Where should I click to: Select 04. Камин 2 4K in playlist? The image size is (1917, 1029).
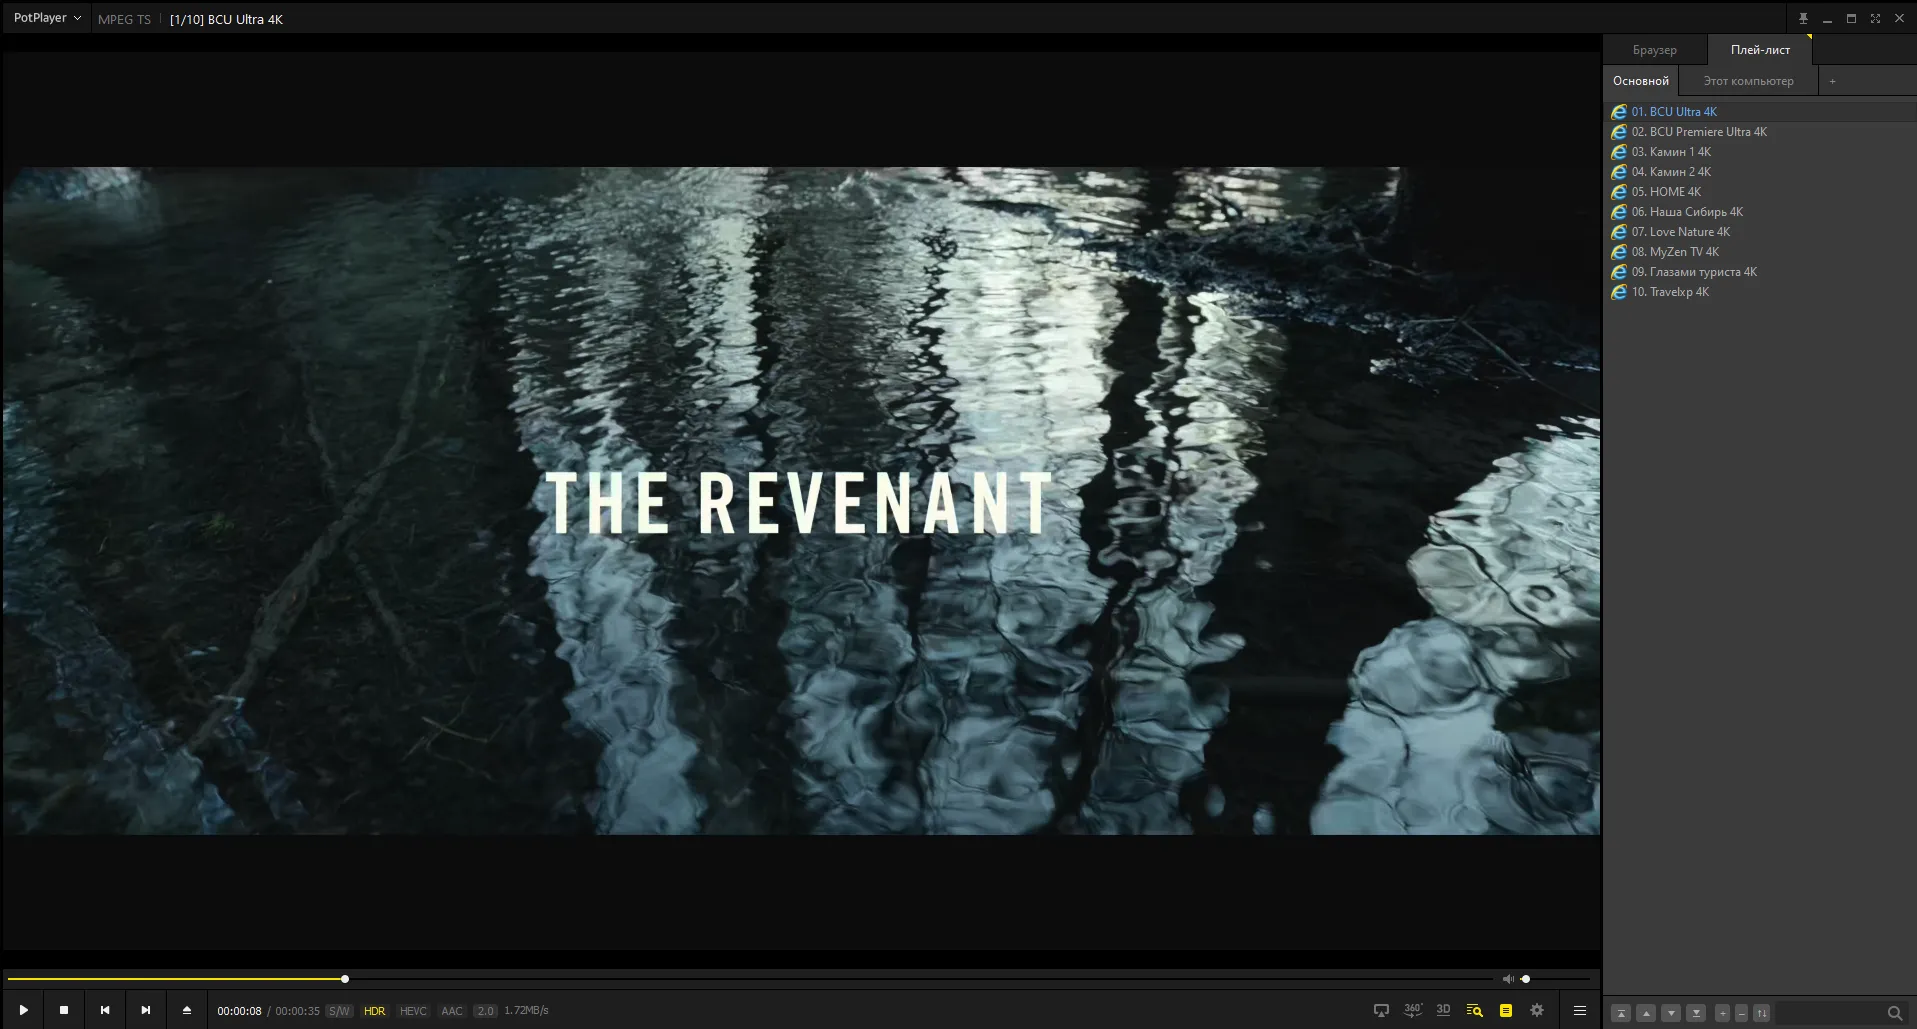tap(1760, 172)
